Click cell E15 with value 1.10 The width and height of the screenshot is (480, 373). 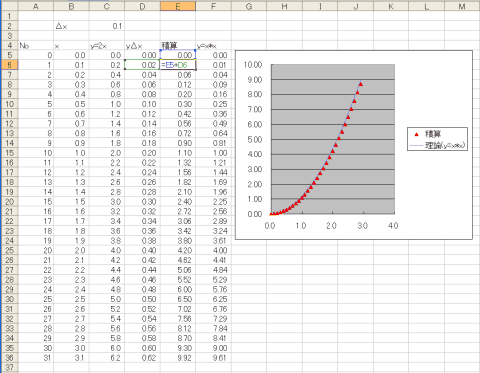178,153
